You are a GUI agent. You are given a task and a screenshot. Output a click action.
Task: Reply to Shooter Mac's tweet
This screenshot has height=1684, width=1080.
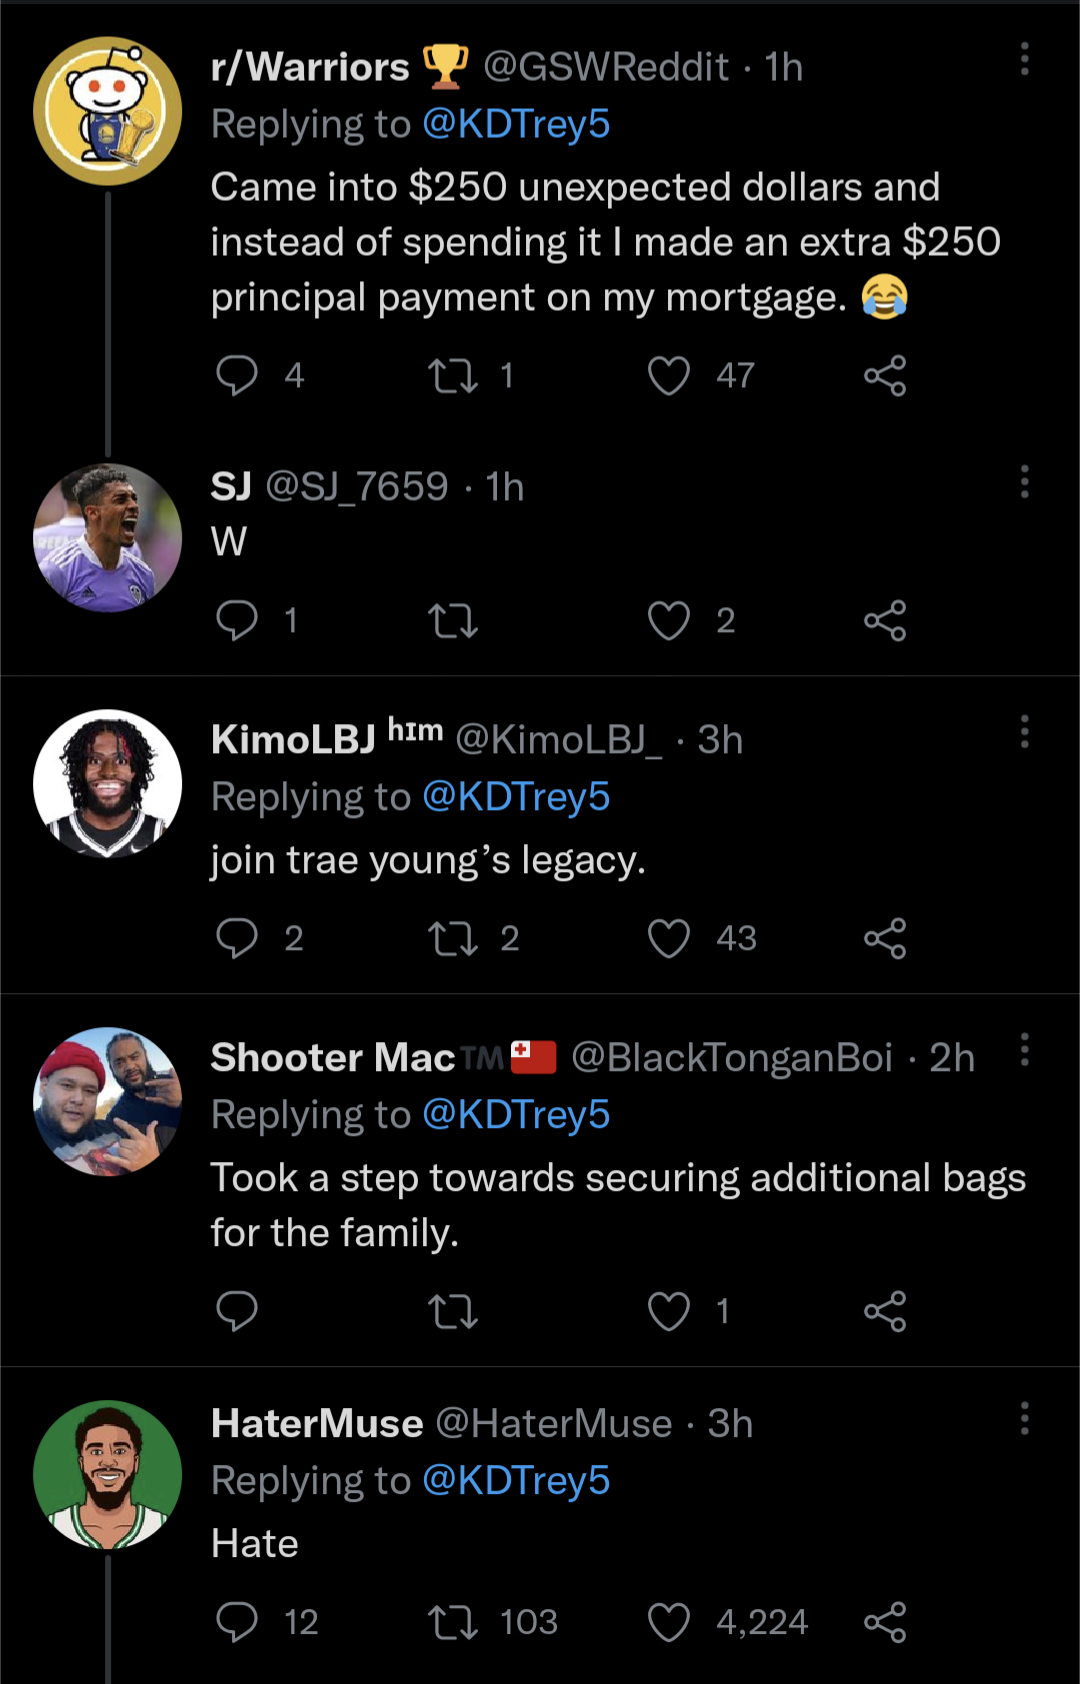(237, 1311)
